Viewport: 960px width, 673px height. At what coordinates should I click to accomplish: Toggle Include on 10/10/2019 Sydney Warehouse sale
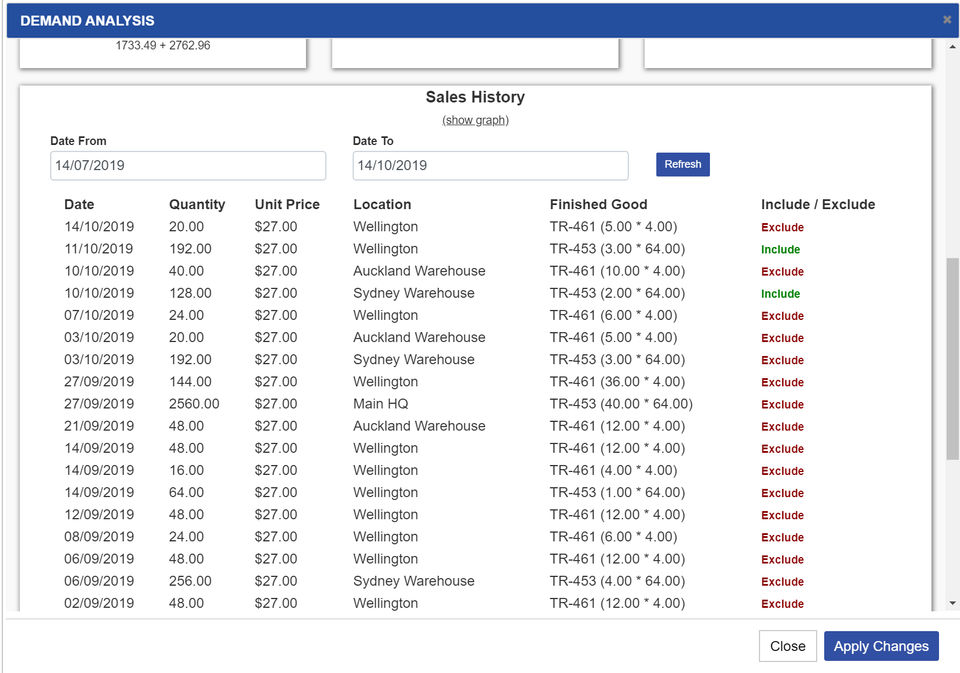coord(780,294)
